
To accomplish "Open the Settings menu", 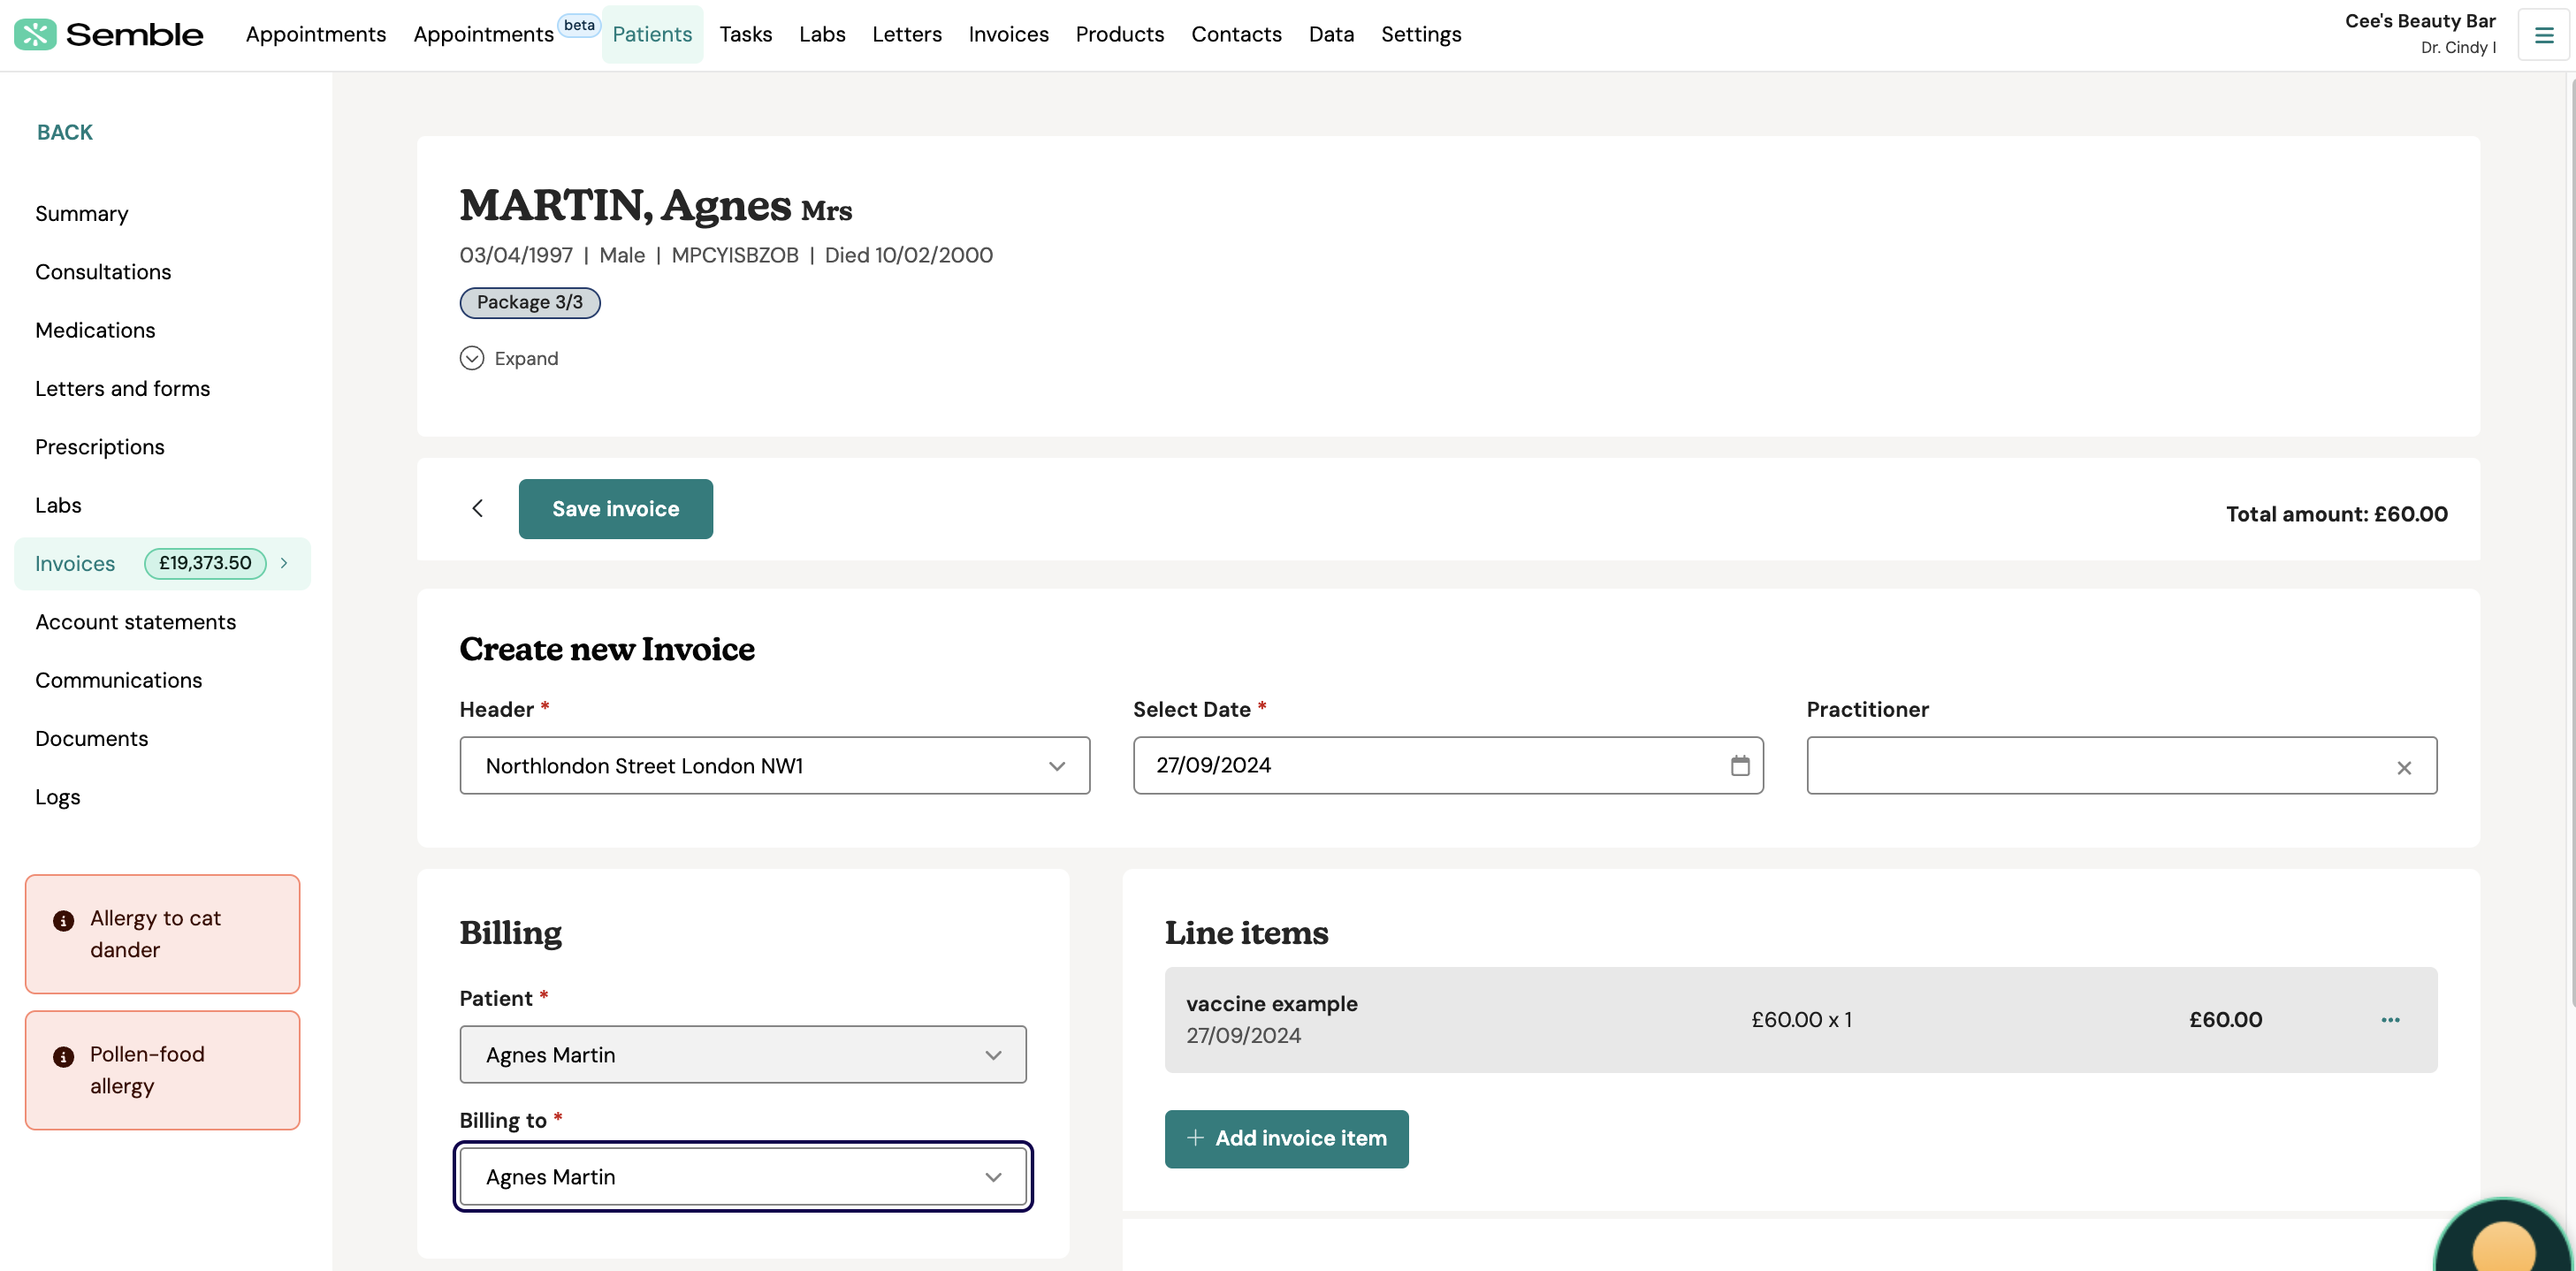I will click(x=1421, y=34).
